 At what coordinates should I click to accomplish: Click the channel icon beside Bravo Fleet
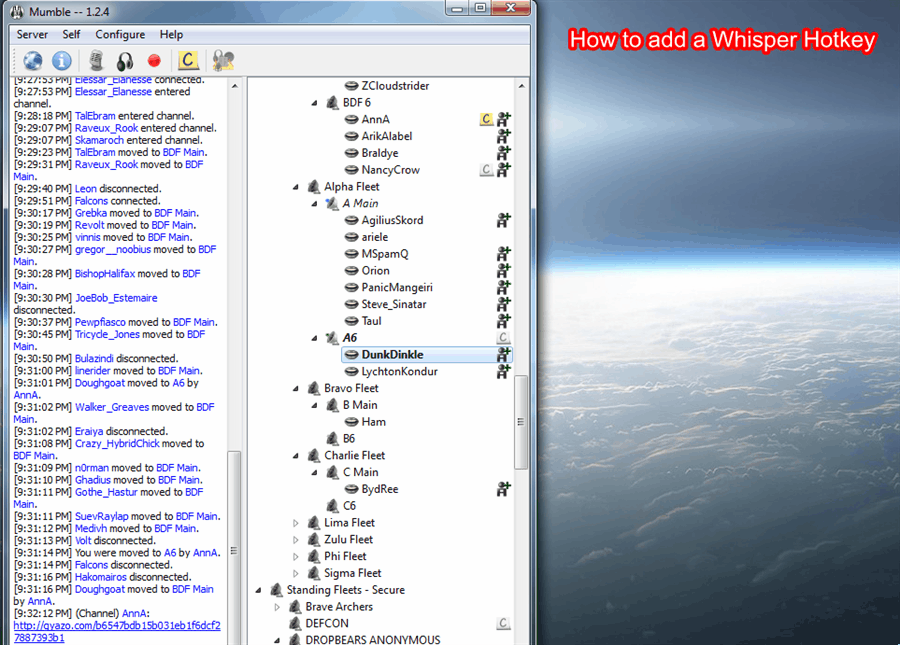point(313,388)
